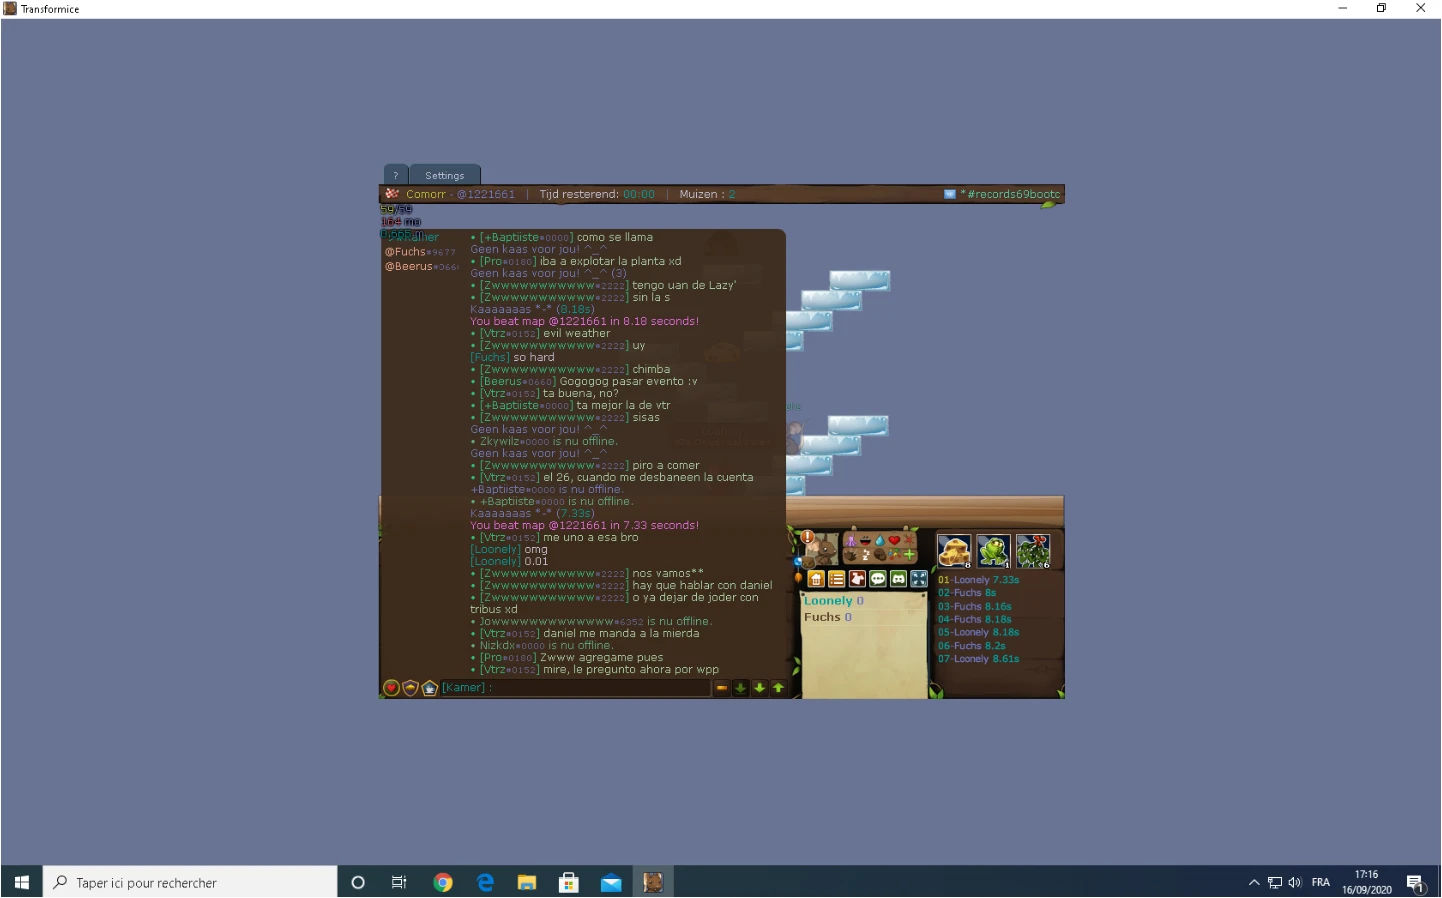Open the help tab marked with a question mark
This screenshot has height=898, width=1442.
tap(396, 175)
